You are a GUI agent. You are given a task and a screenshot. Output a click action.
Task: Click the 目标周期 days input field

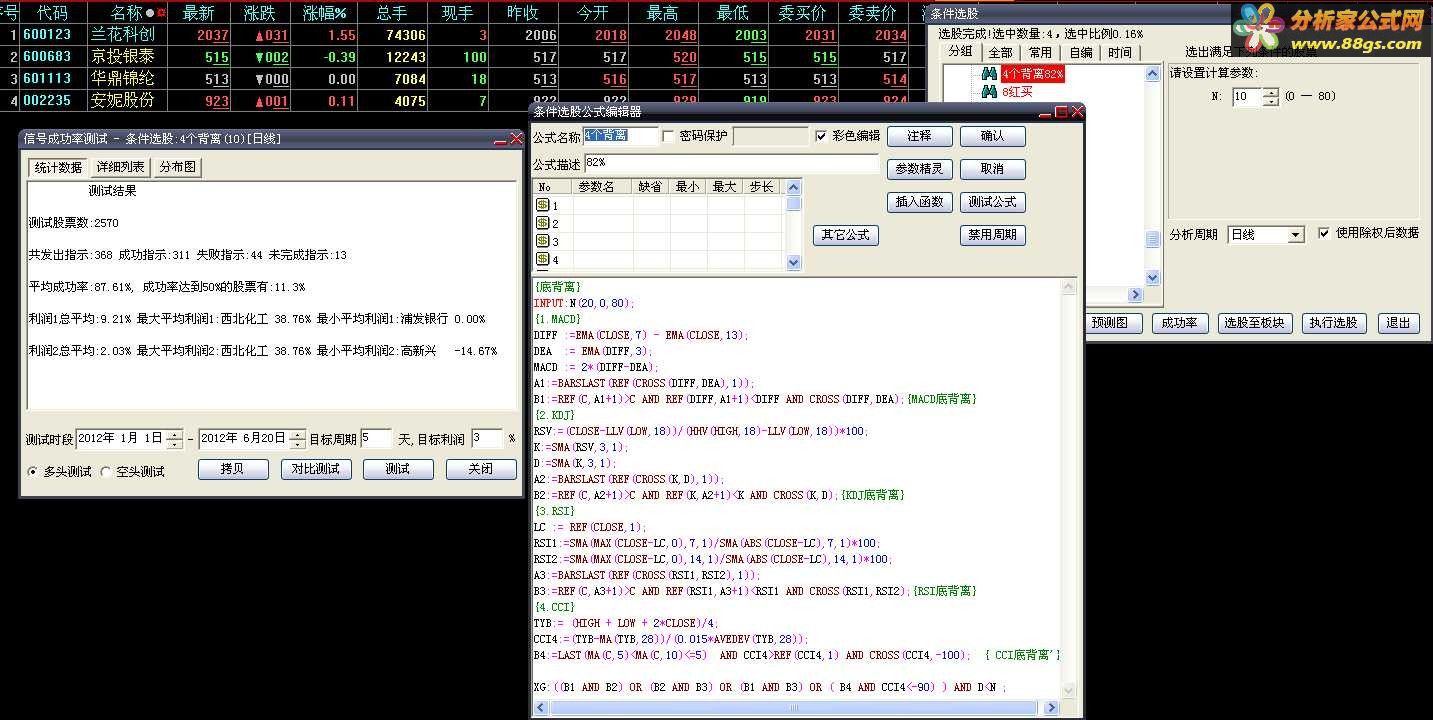pyautogui.click(x=376, y=439)
